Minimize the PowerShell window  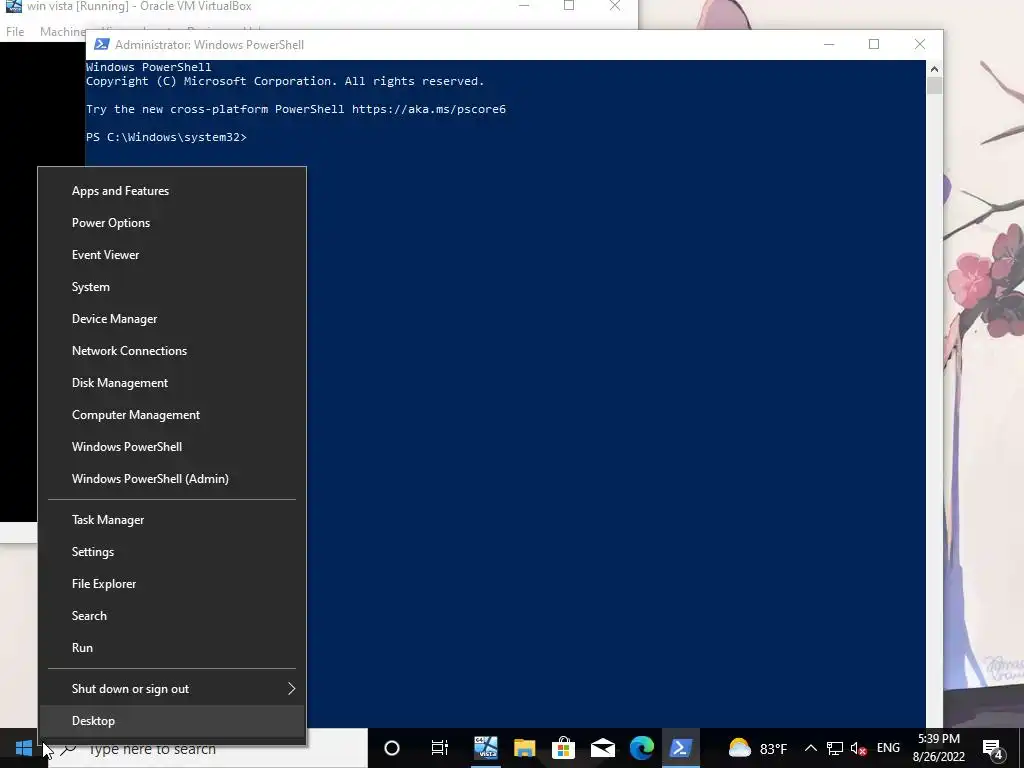pos(829,44)
